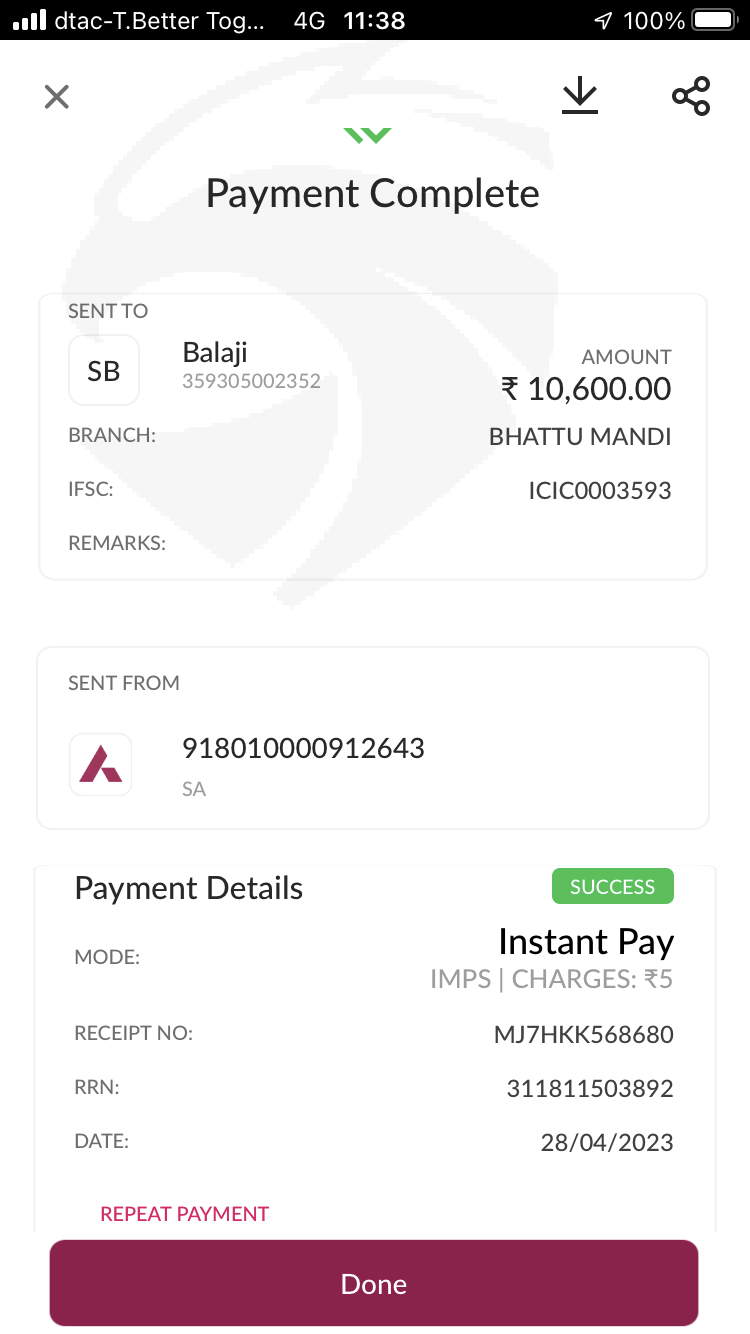Tap the green SUCCESS status badge
The height and width of the screenshot is (1334, 750).
(612, 887)
